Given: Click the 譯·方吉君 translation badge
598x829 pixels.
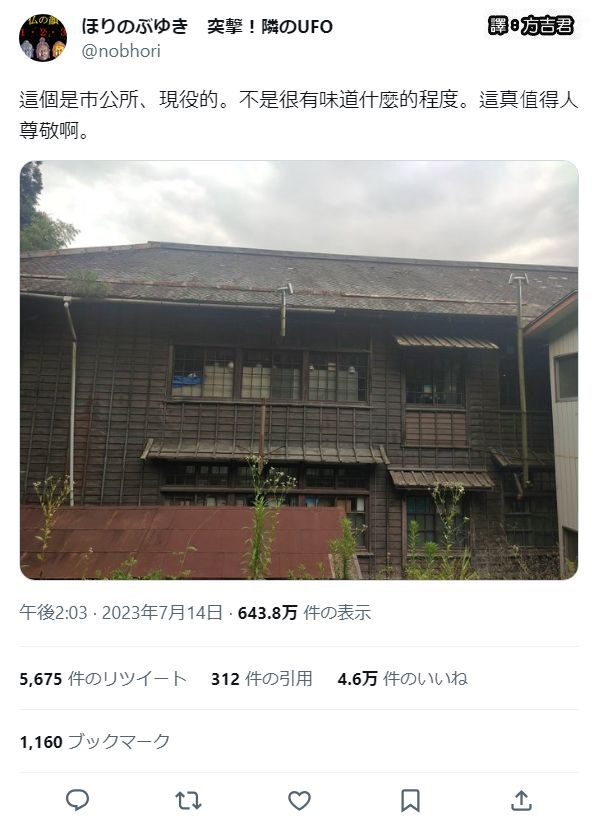Looking at the screenshot, I should 530,25.
